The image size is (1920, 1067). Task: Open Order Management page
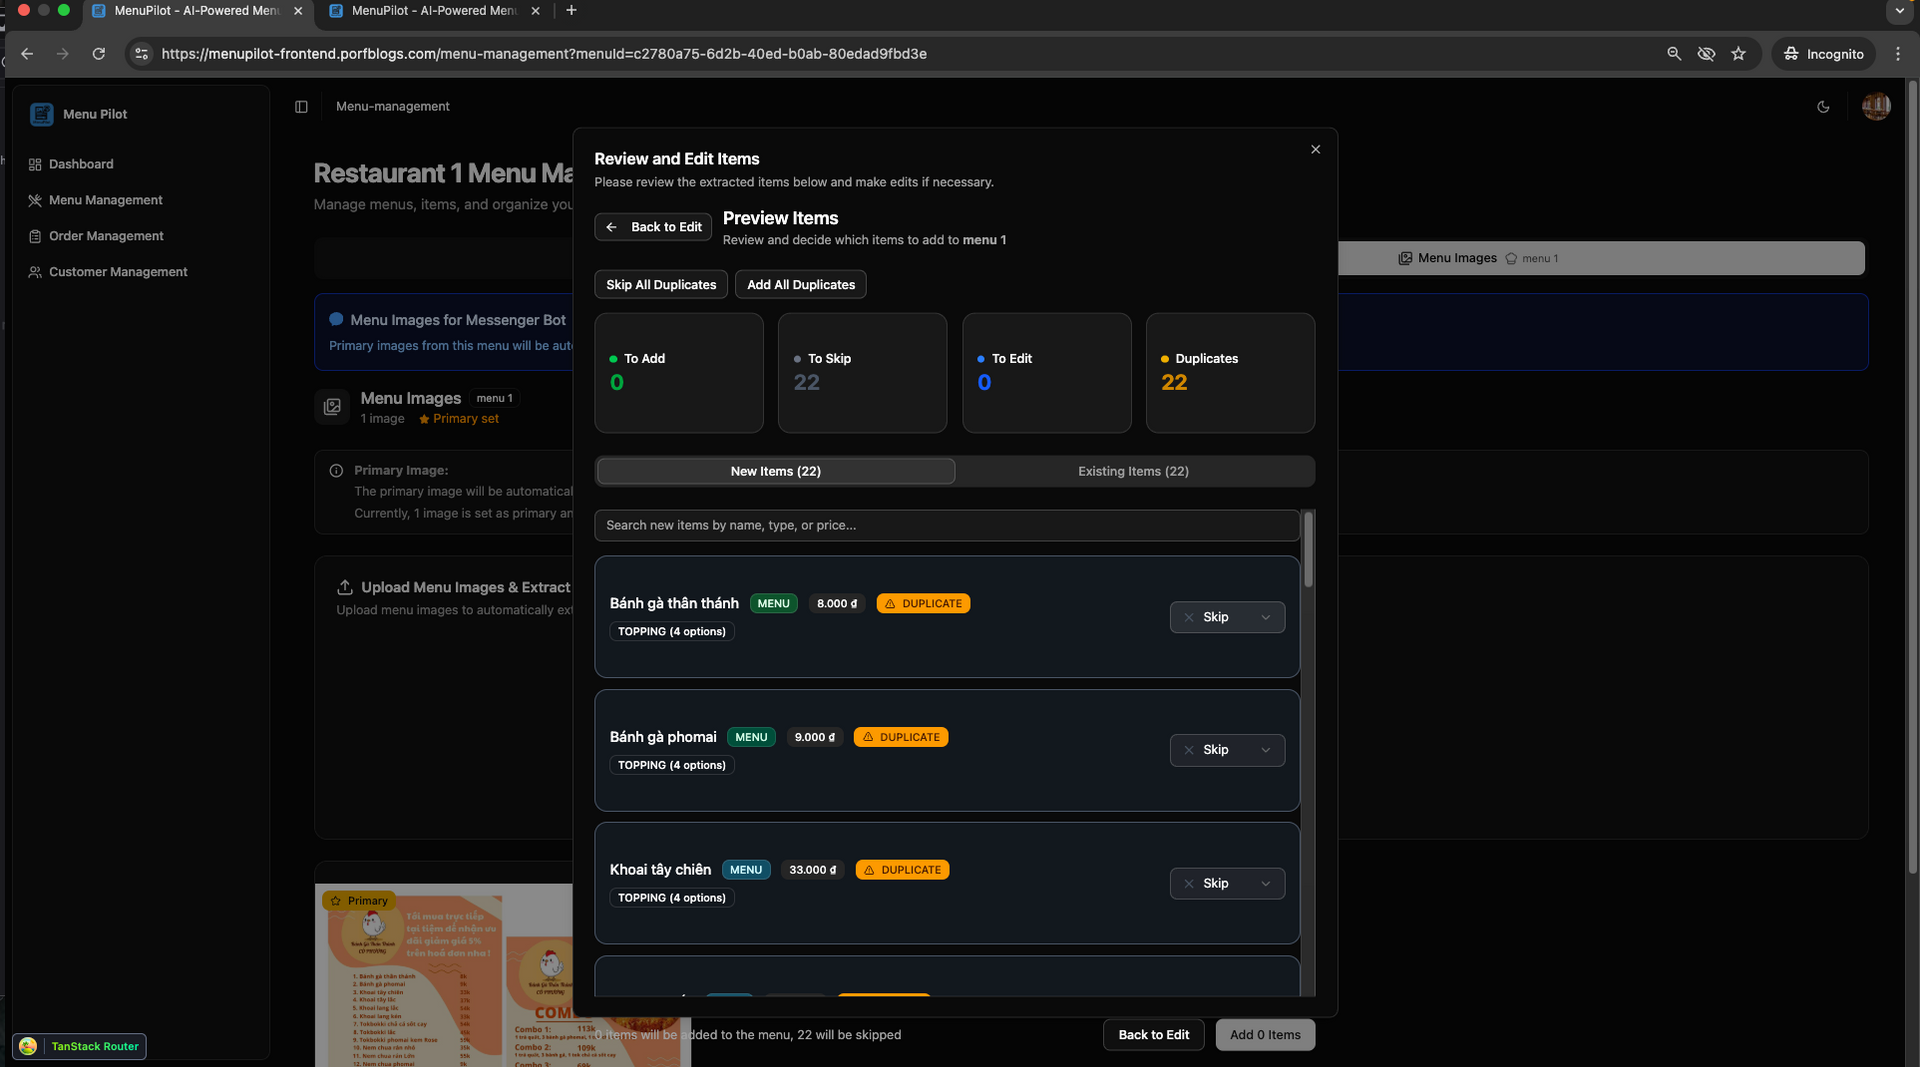106,236
